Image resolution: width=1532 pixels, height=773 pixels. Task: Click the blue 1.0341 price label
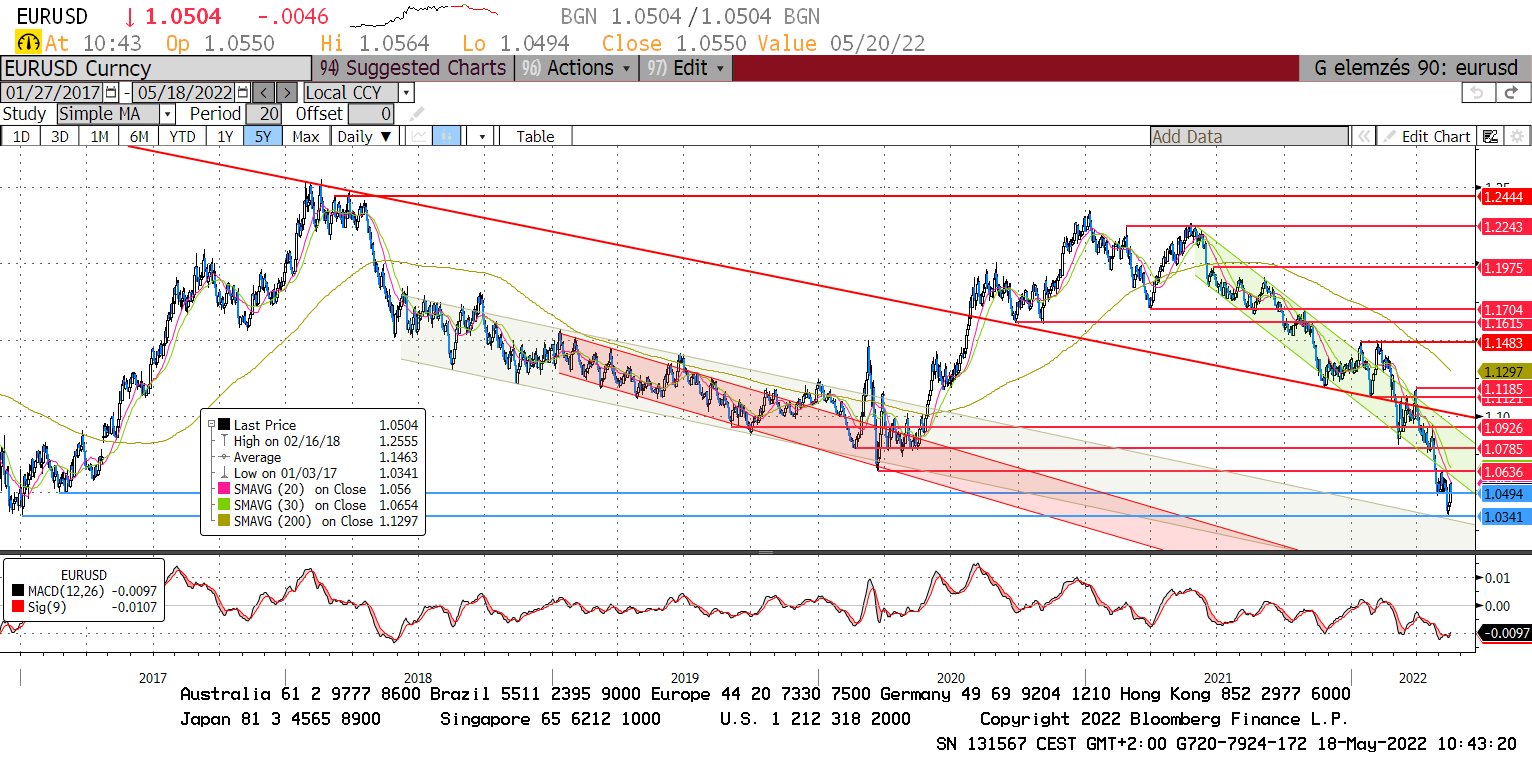(x=1503, y=517)
